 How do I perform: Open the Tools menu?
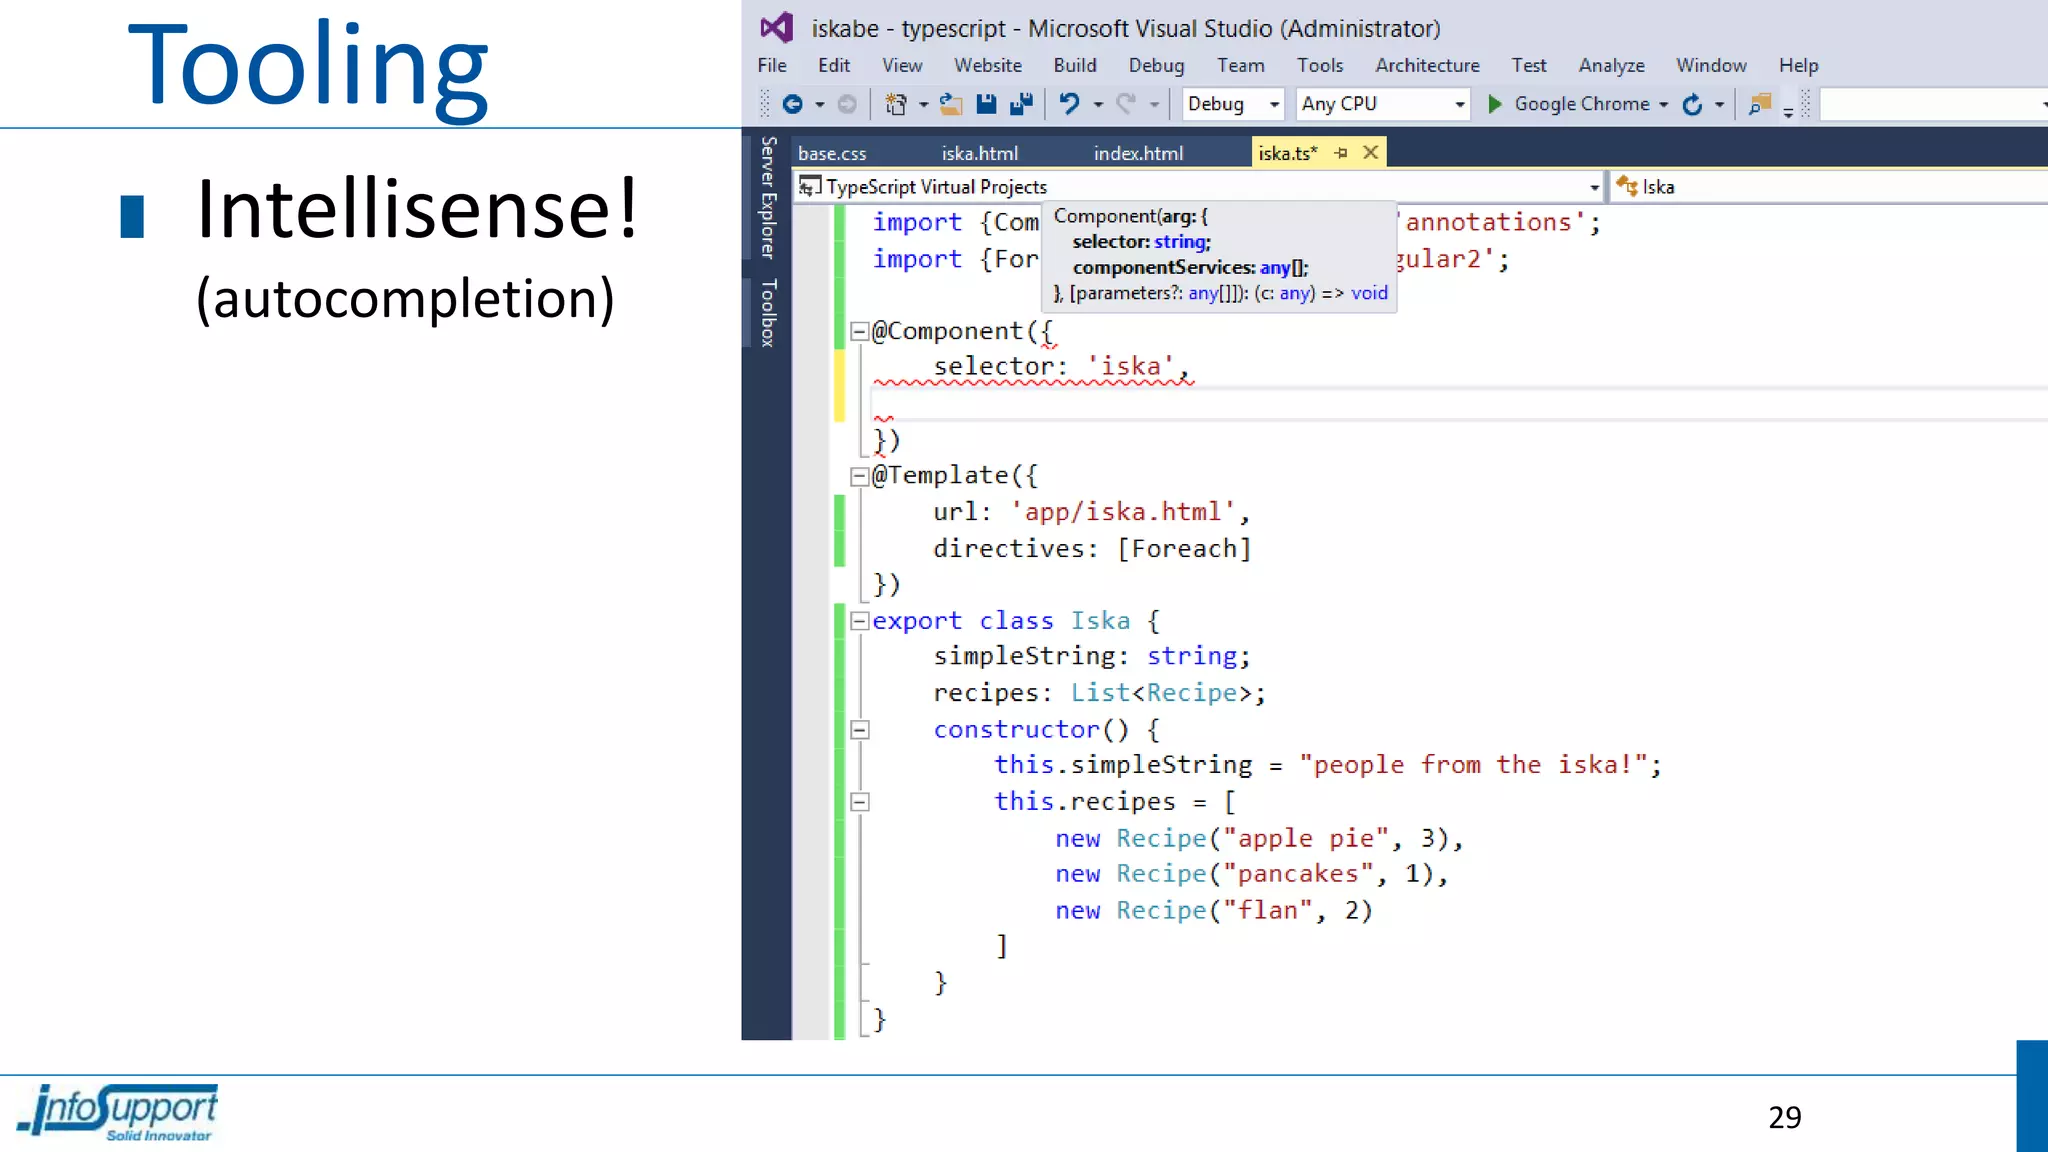1320,65
